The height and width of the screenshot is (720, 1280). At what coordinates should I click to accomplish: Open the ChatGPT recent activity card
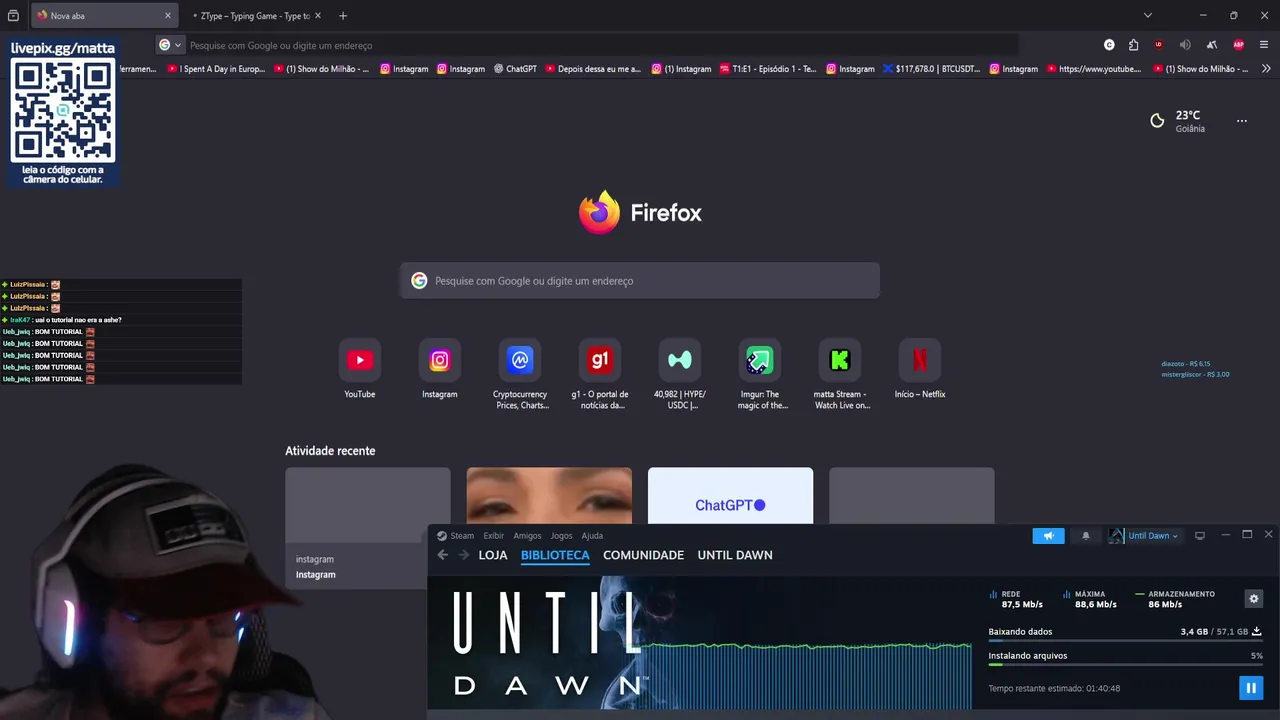(730, 496)
